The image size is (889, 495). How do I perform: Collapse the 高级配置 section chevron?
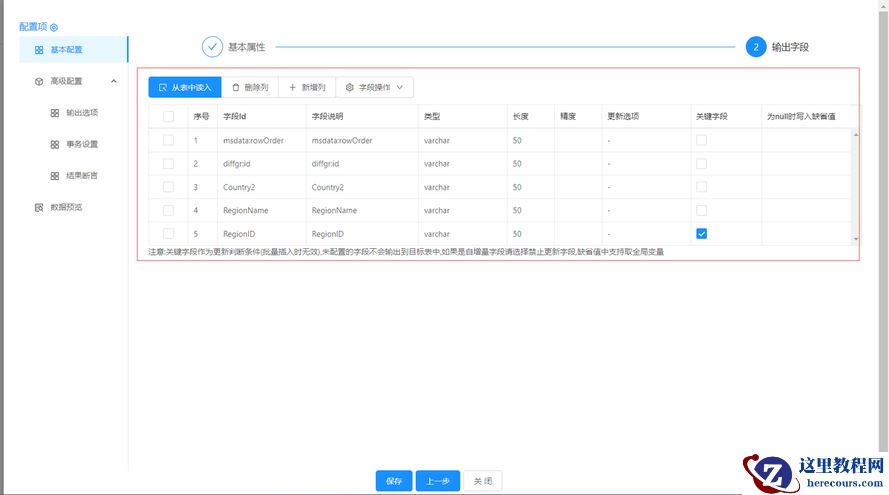pos(113,81)
